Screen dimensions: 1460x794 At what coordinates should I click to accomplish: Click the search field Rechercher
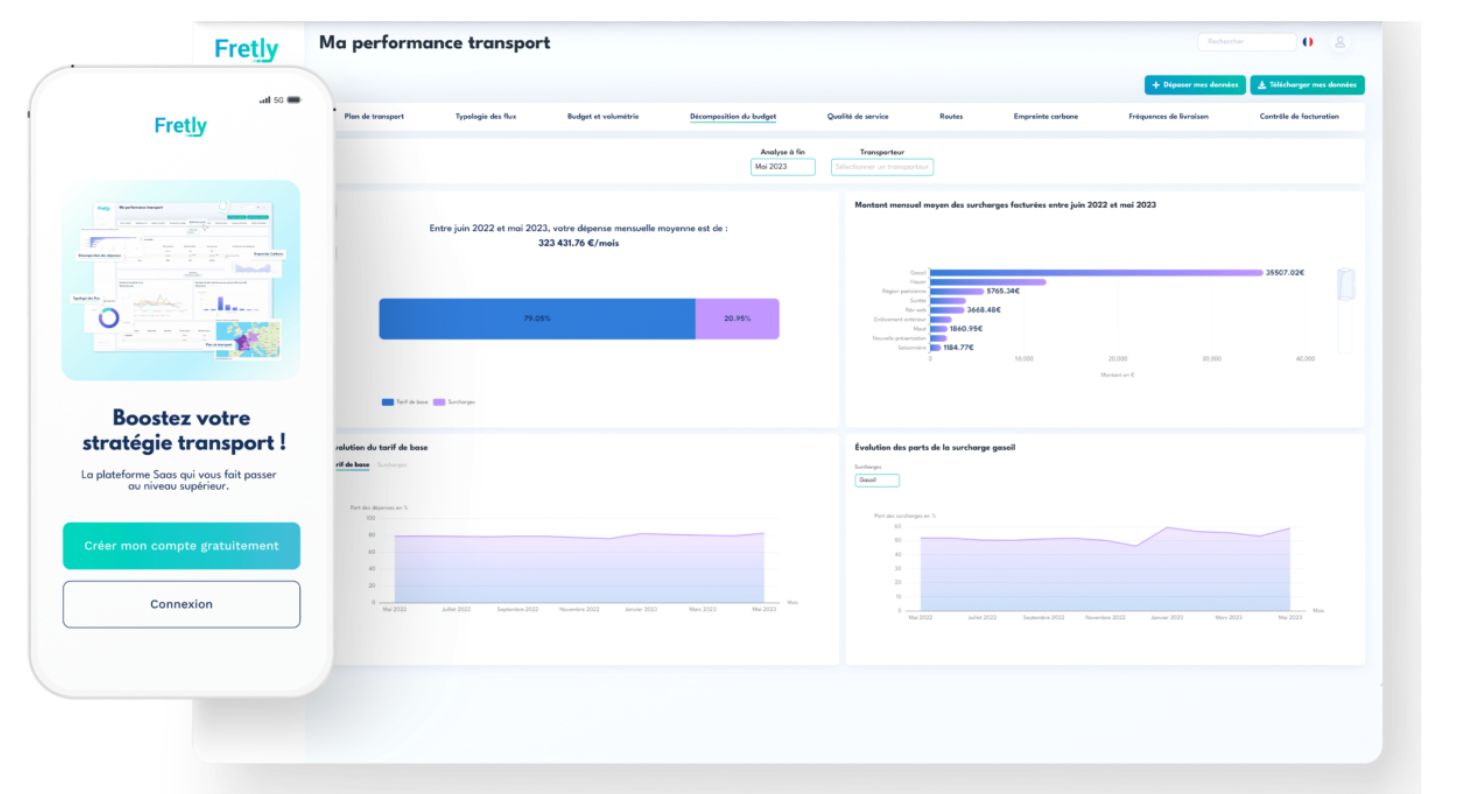1246,42
